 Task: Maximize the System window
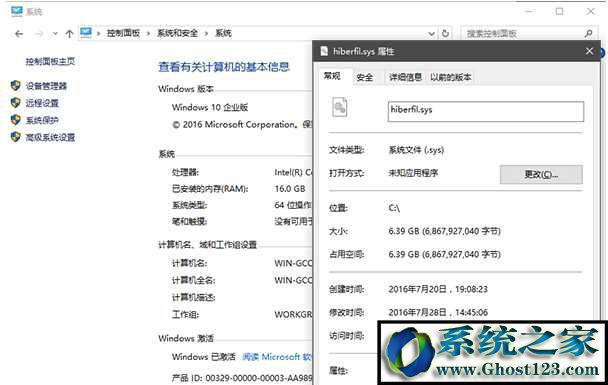559,12
